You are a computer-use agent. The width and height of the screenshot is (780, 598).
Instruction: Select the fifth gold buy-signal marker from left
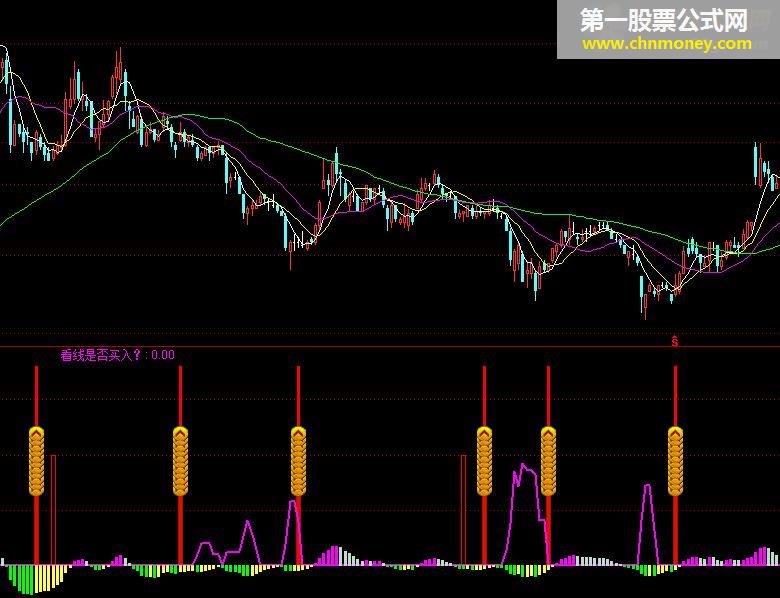tap(548, 461)
